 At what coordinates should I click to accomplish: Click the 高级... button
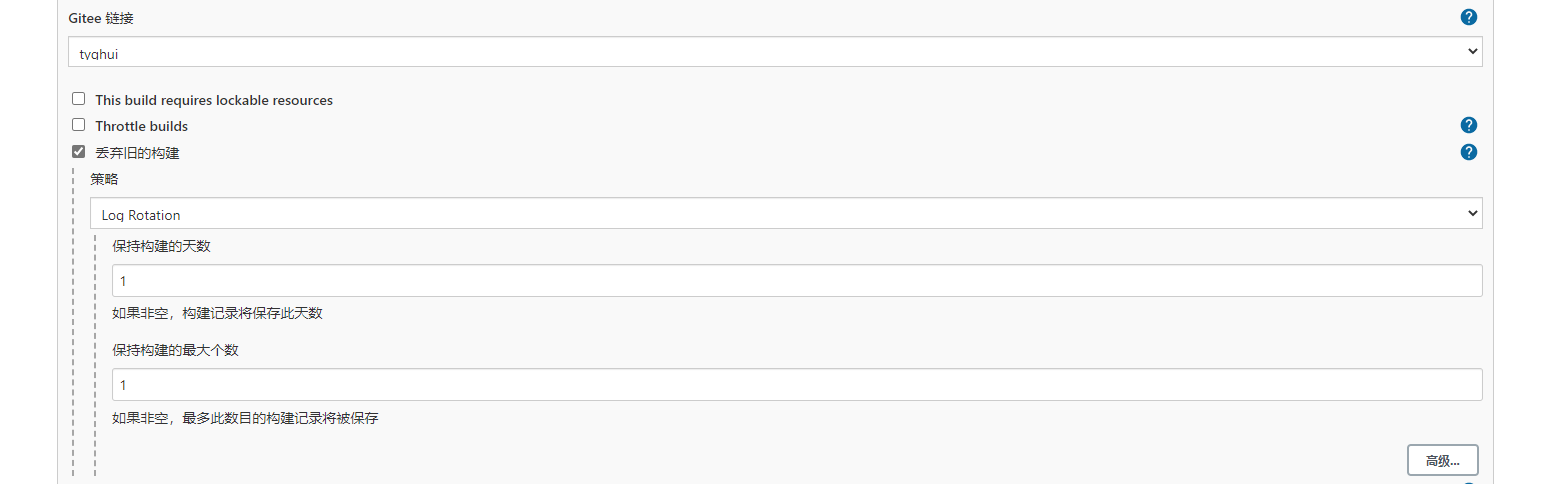pos(1443,460)
